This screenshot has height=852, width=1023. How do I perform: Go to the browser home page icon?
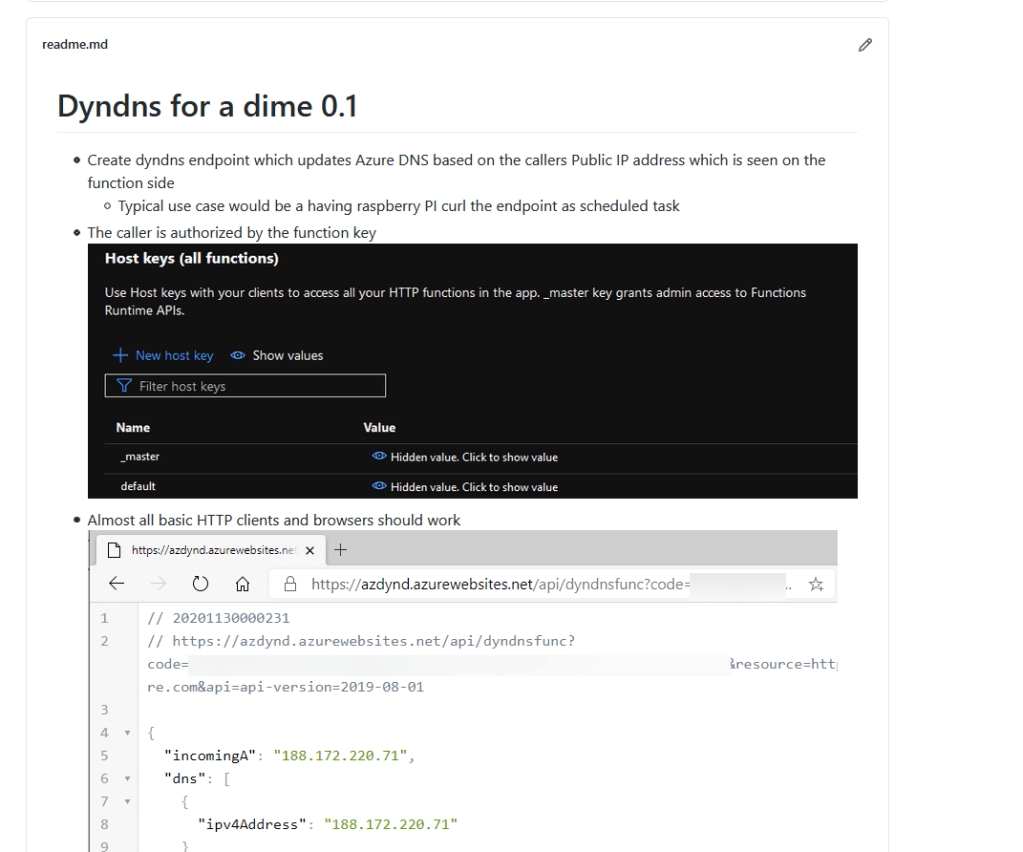[242, 584]
